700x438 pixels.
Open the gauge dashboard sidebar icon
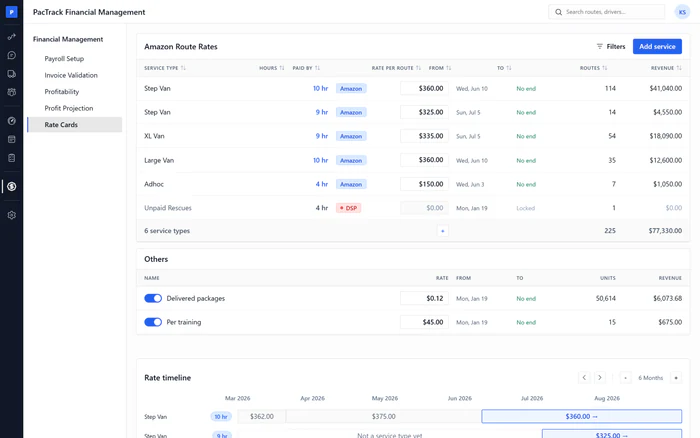12,121
